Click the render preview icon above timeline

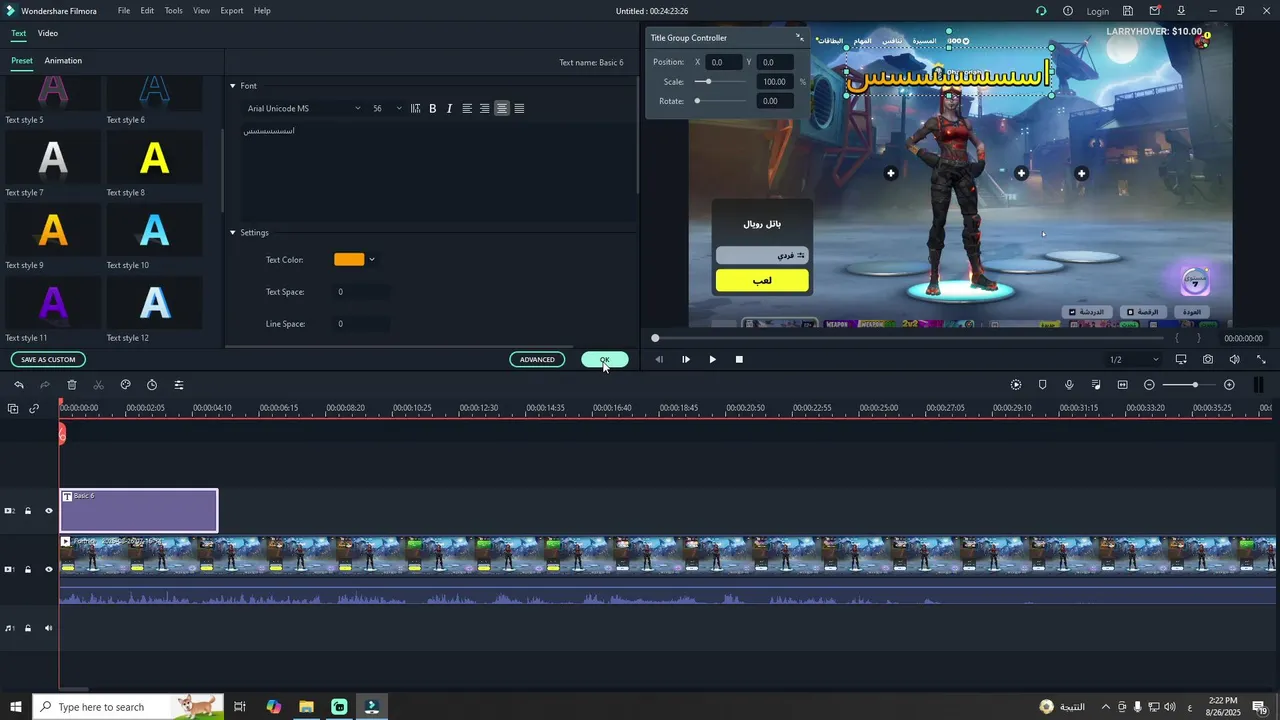pyautogui.click(x=1016, y=385)
